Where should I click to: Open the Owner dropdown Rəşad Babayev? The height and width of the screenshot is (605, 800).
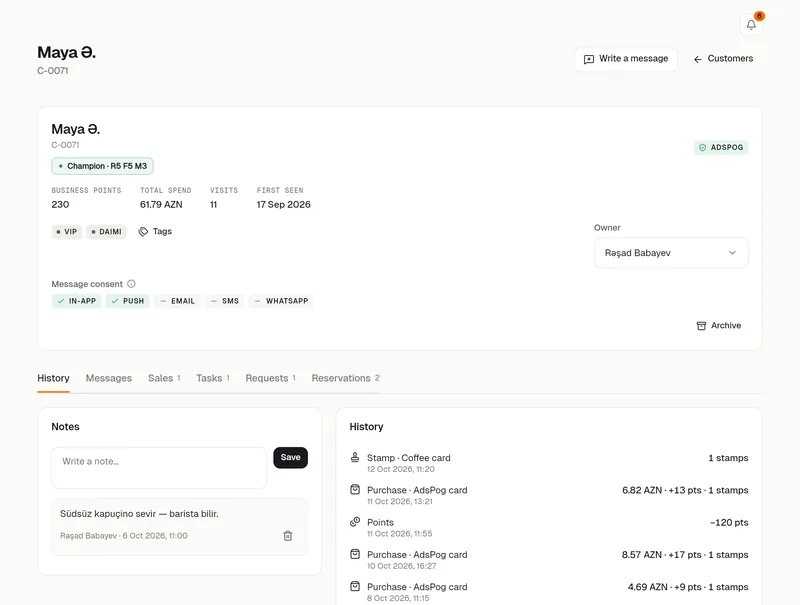point(671,253)
